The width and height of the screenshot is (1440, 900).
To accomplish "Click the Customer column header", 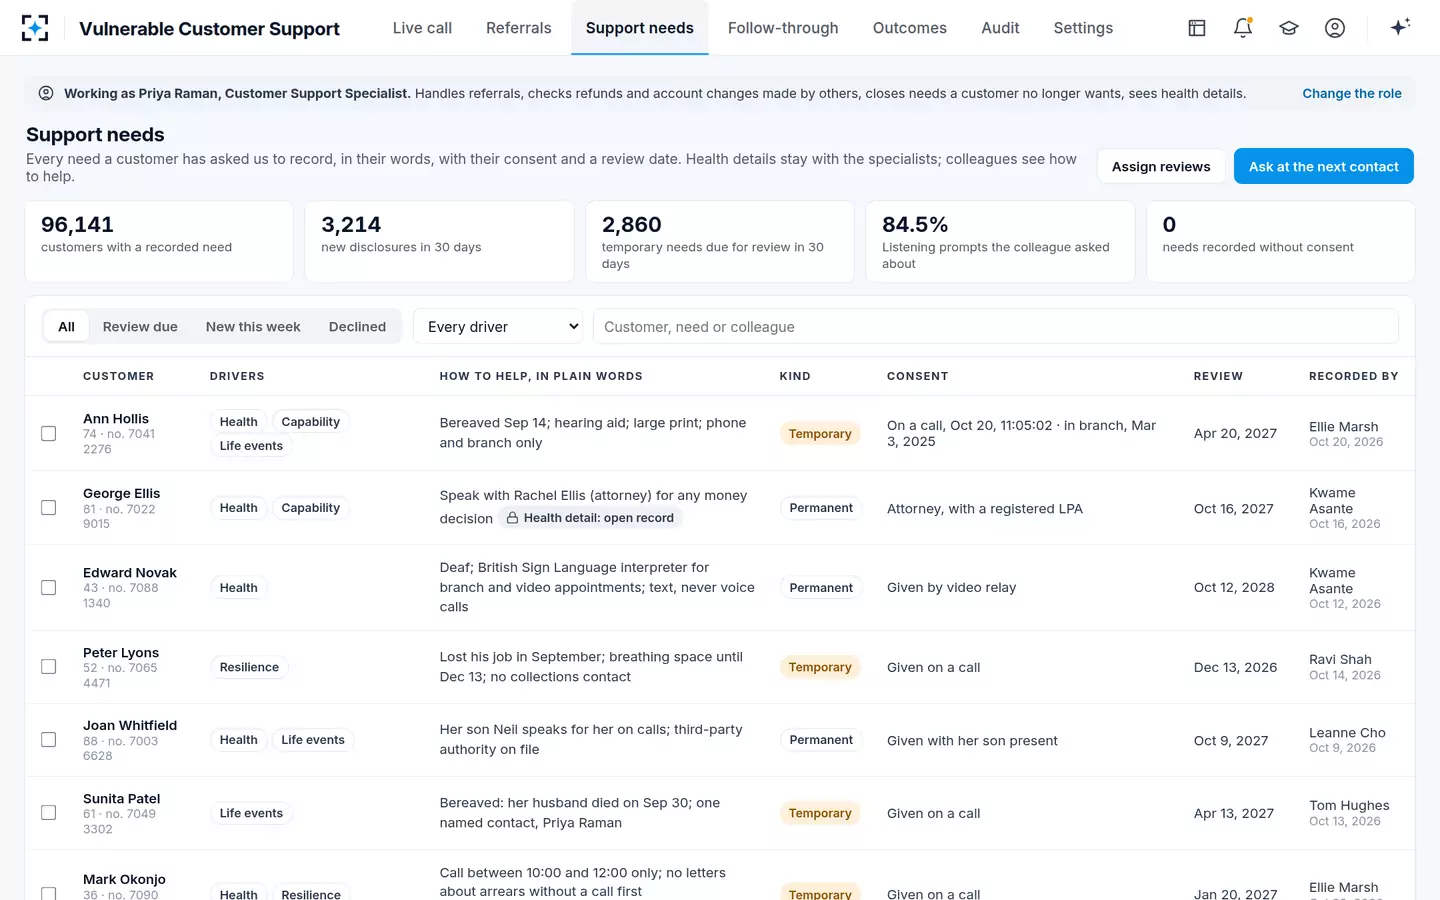I will coord(118,376).
